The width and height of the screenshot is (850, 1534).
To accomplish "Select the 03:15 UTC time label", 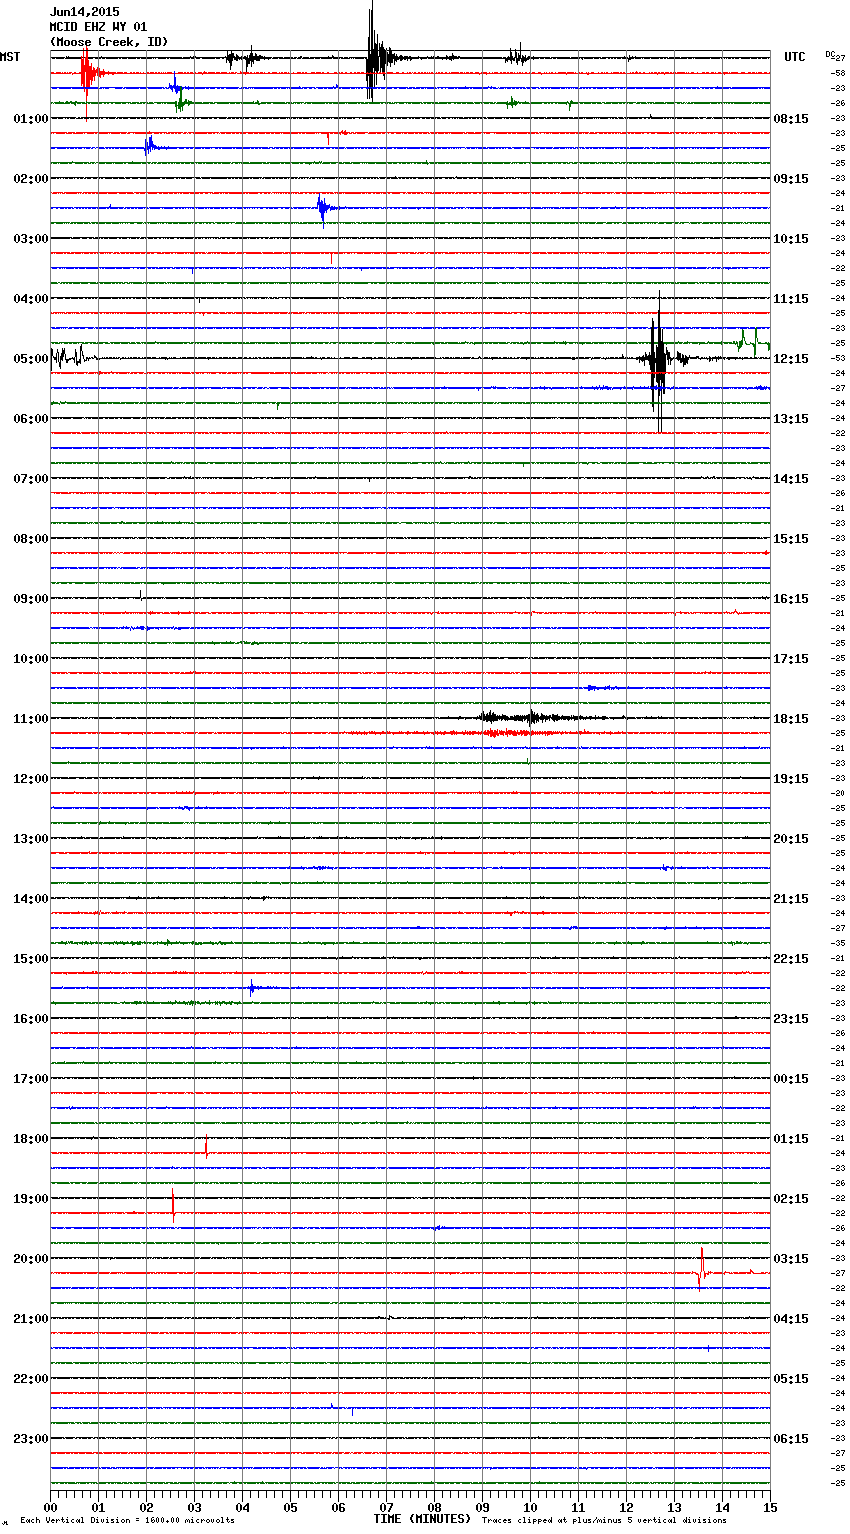I will 791,1259.
